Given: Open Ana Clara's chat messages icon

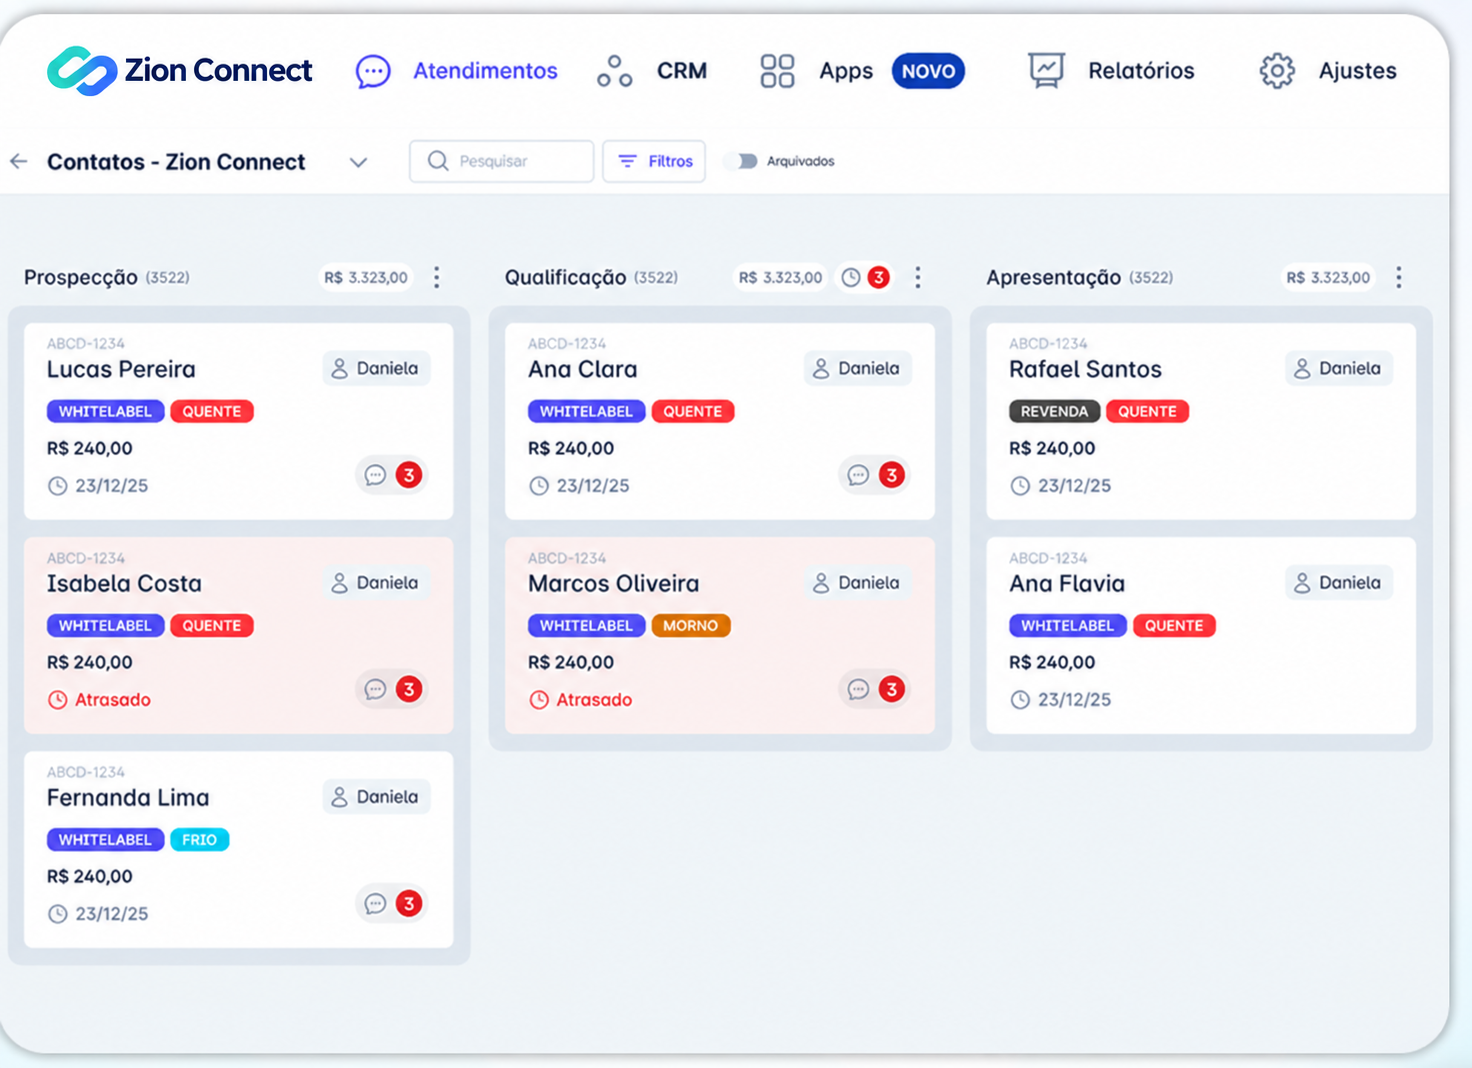Looking at the screenshot, I should point(858,475).
